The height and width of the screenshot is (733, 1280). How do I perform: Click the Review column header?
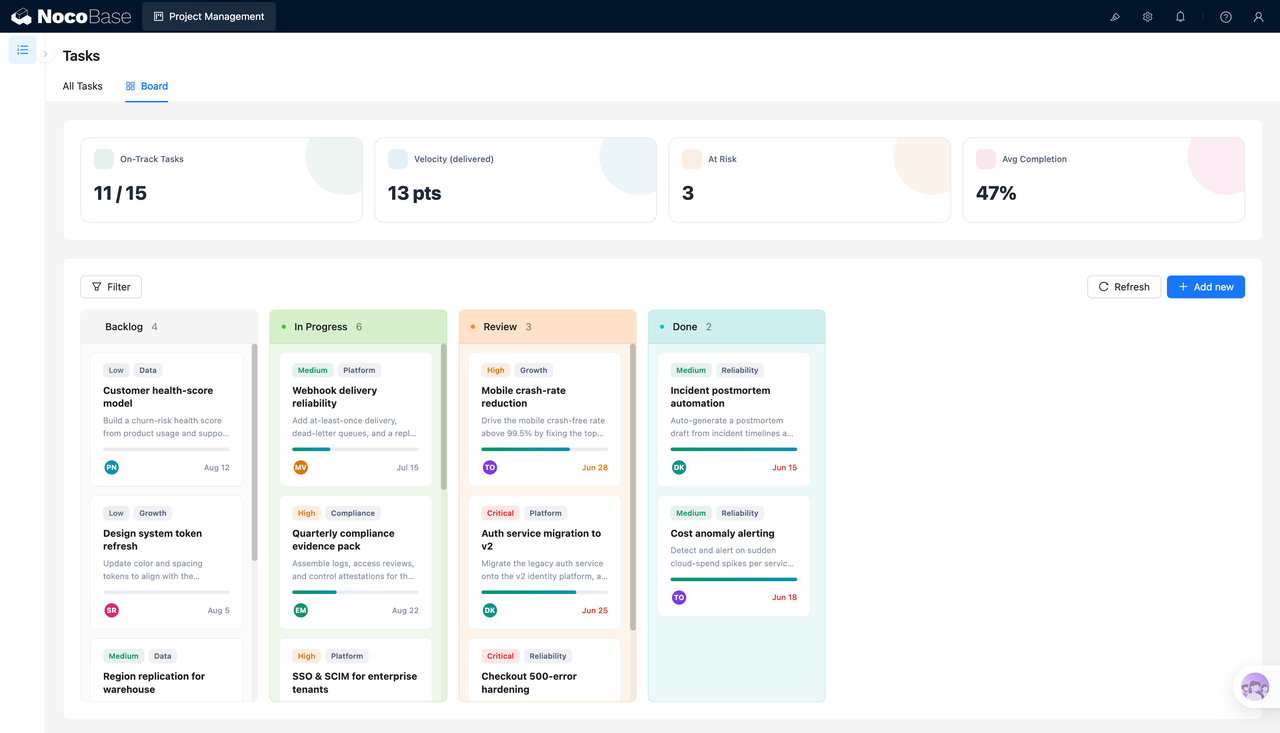pos(547,327)
